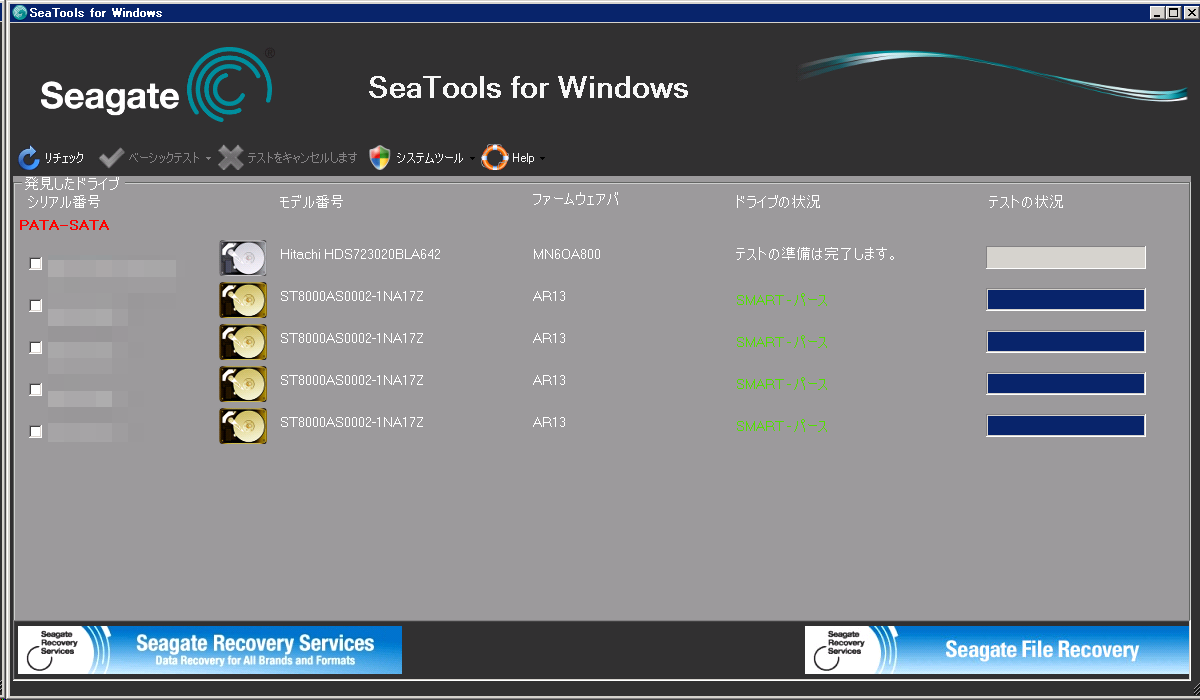Viewport: 1200px width, 700px height.
Task: Click the モデル番号 column header
Action: pos(311,202)
